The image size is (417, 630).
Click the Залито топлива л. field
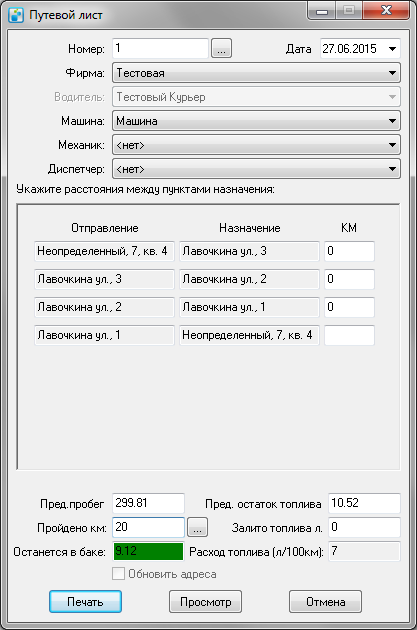coord(364,527)
